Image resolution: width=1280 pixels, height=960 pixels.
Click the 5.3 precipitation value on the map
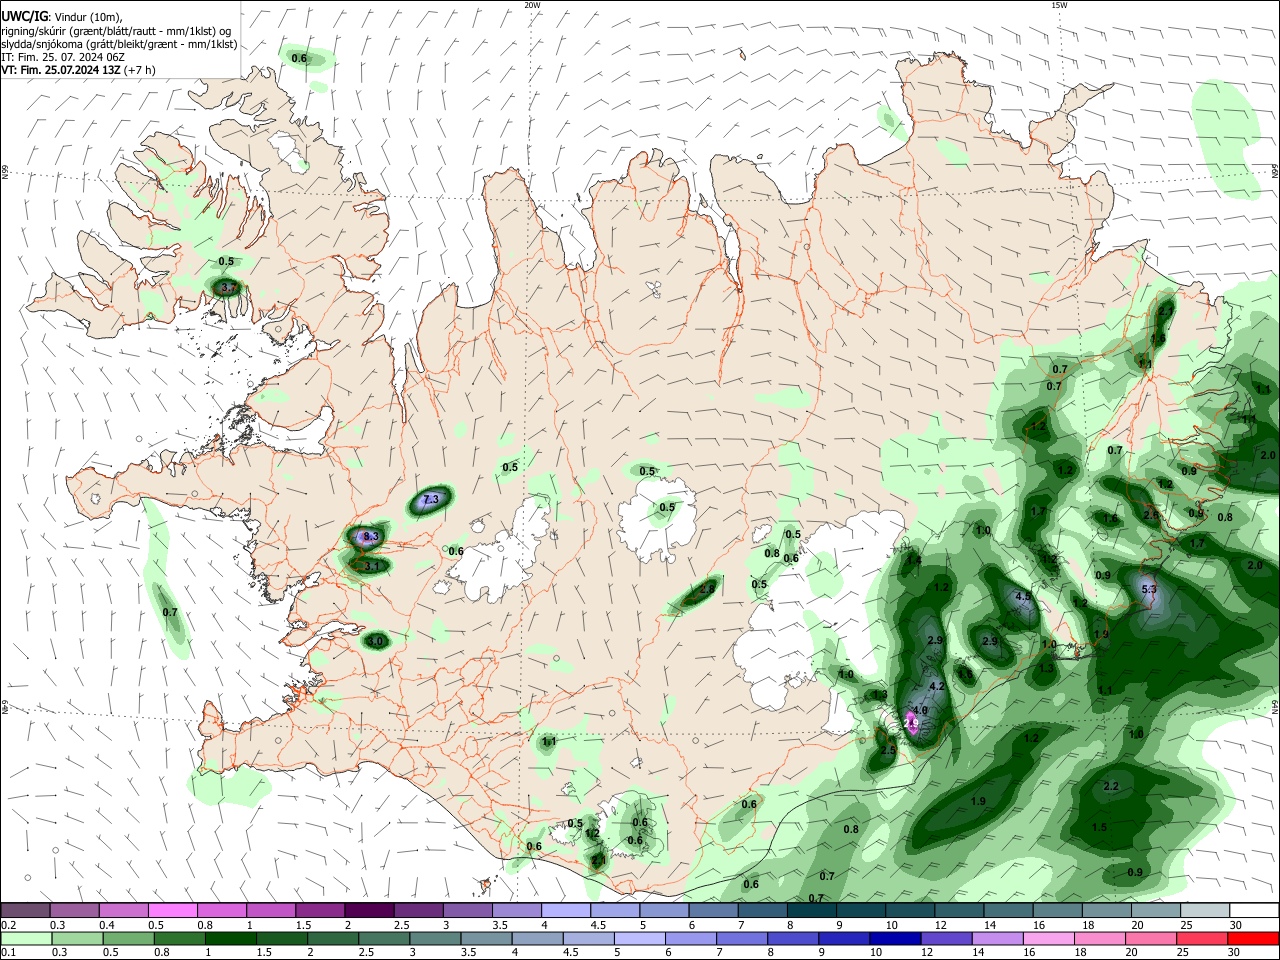click(x=1149, y=590)
